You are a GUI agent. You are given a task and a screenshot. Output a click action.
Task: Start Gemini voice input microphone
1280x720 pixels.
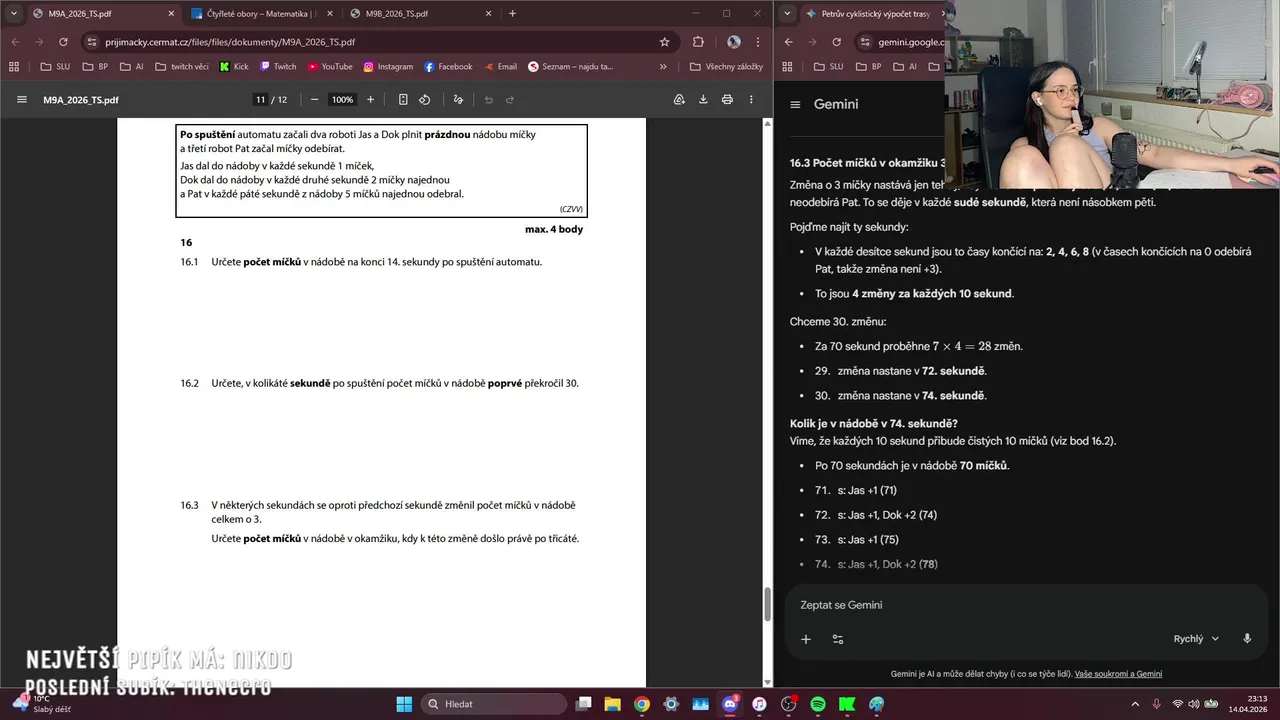coord(1247,639)
